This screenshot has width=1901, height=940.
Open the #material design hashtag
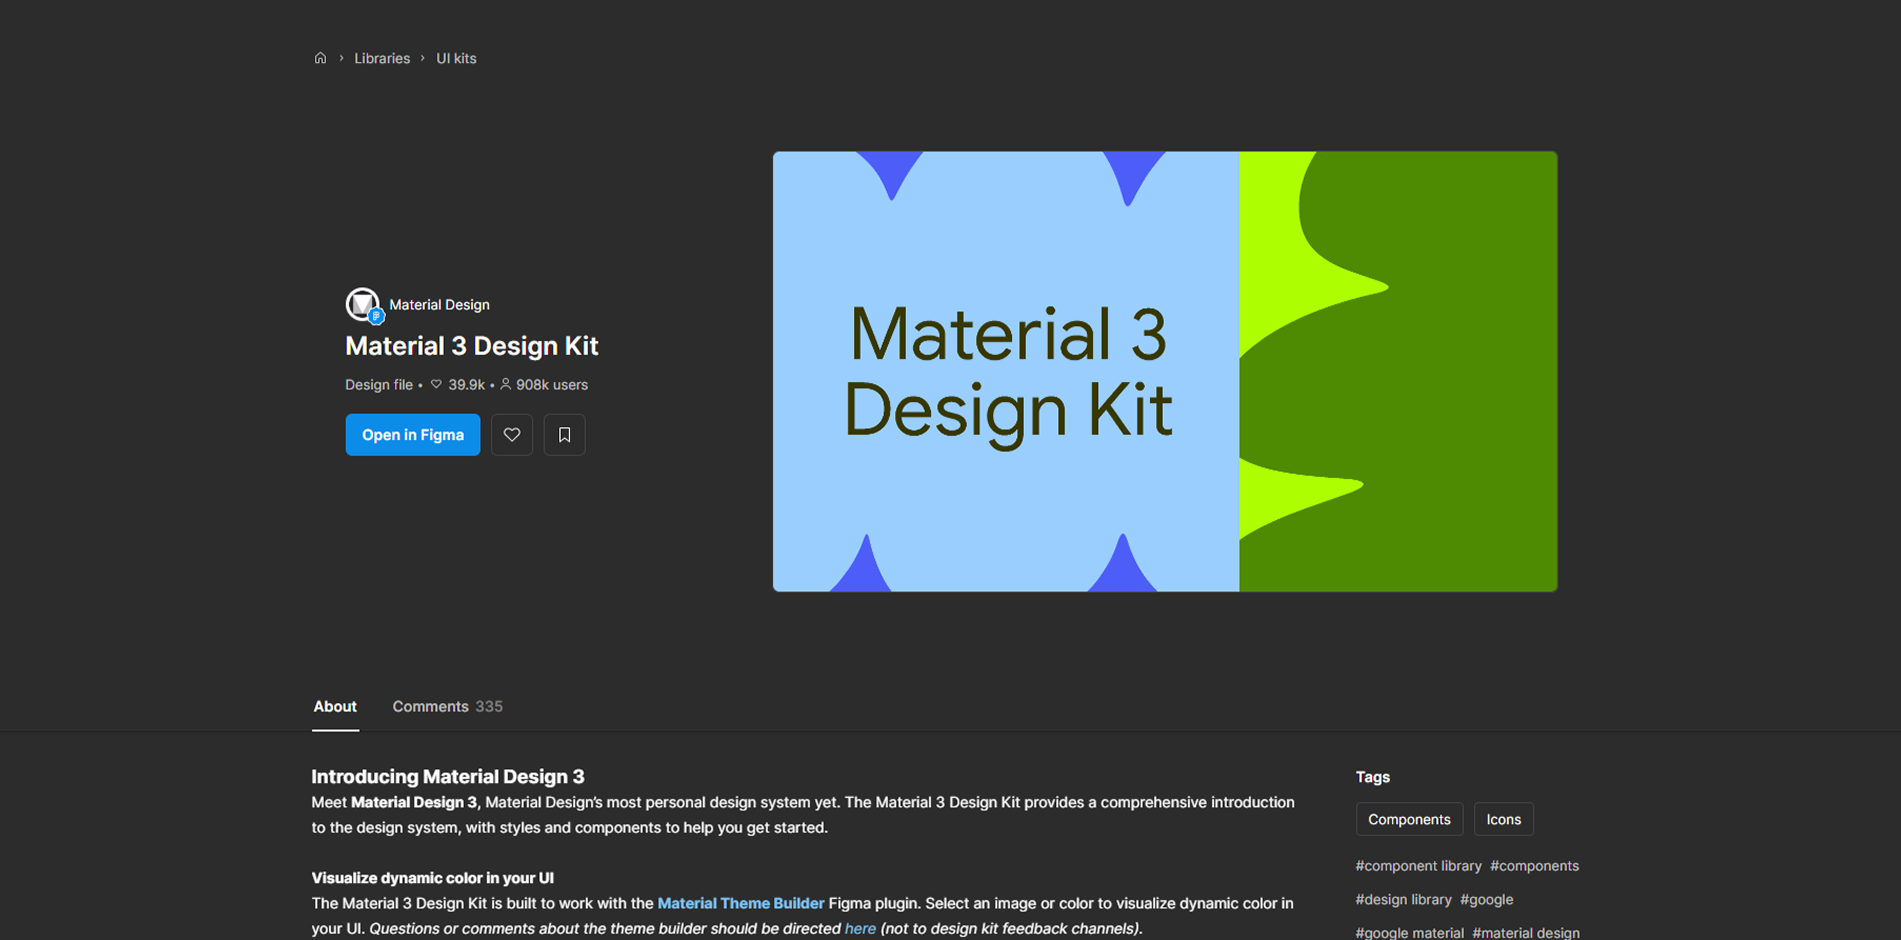click(1526, 932)
